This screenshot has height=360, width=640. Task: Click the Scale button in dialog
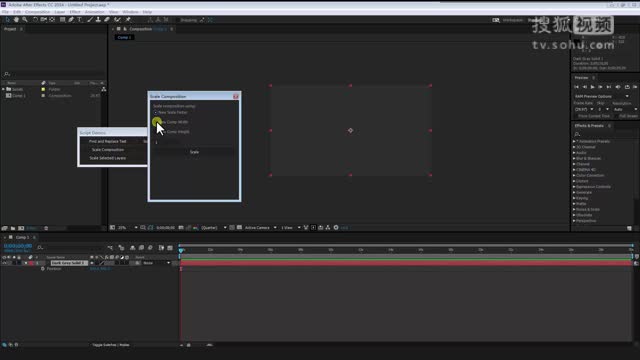[194, 152]
